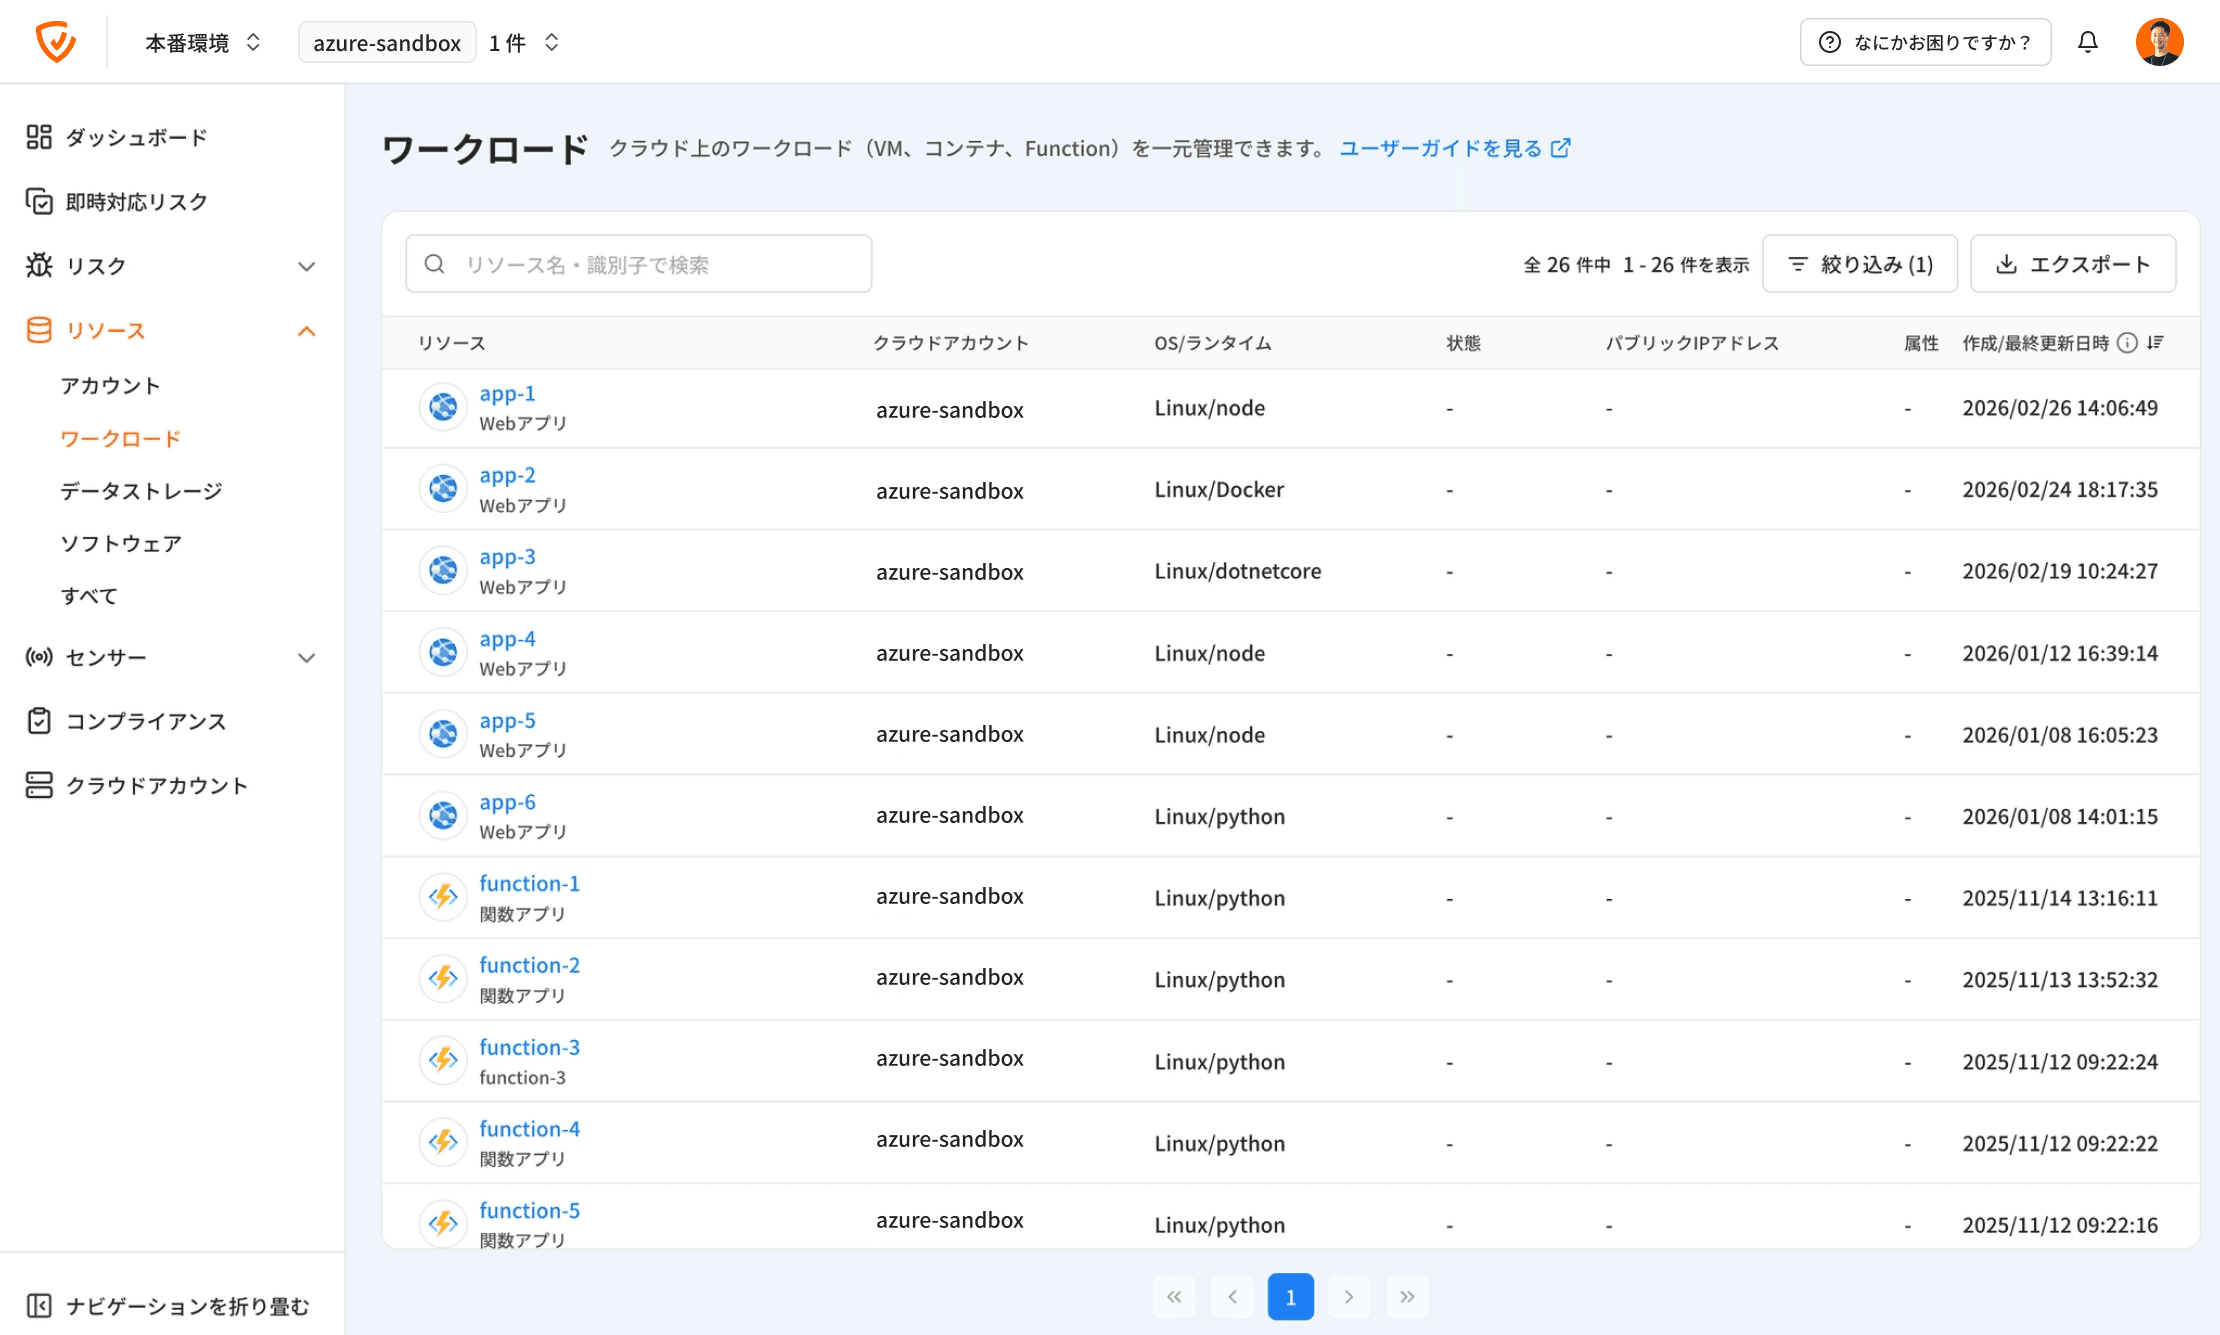Collapse the リソース section chevron

(307, 331)
